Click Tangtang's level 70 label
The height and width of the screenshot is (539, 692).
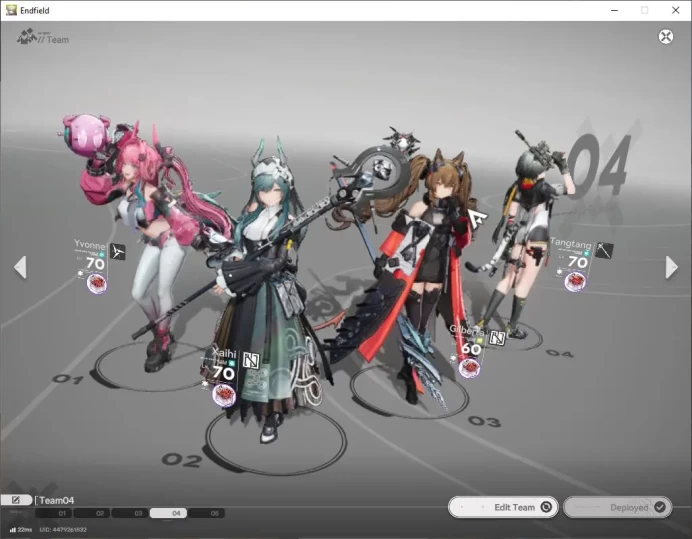[x=578, y=262]
